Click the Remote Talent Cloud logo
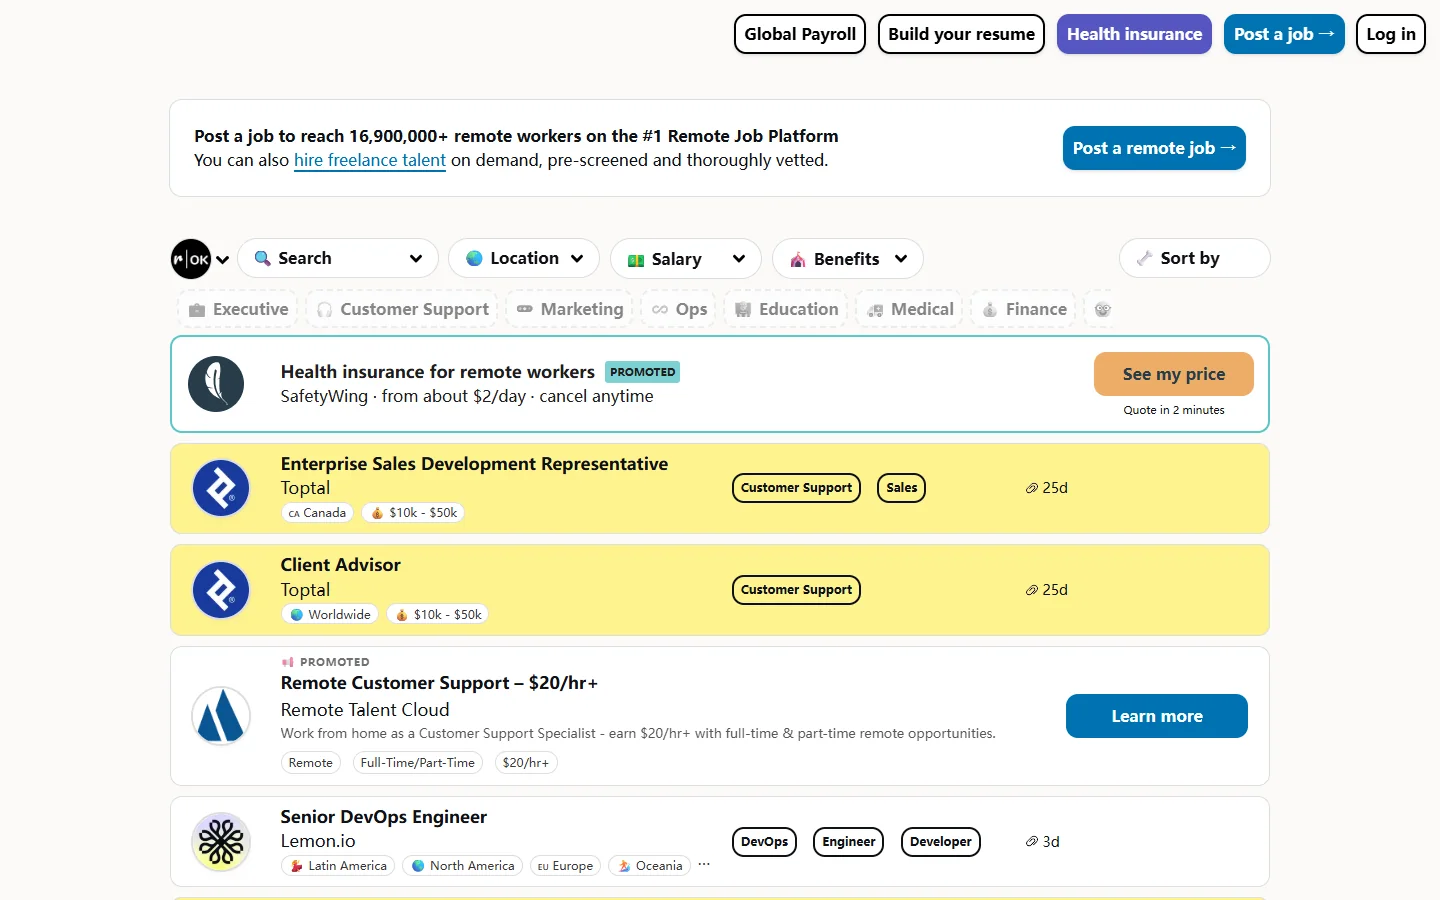 click(221, 716)
